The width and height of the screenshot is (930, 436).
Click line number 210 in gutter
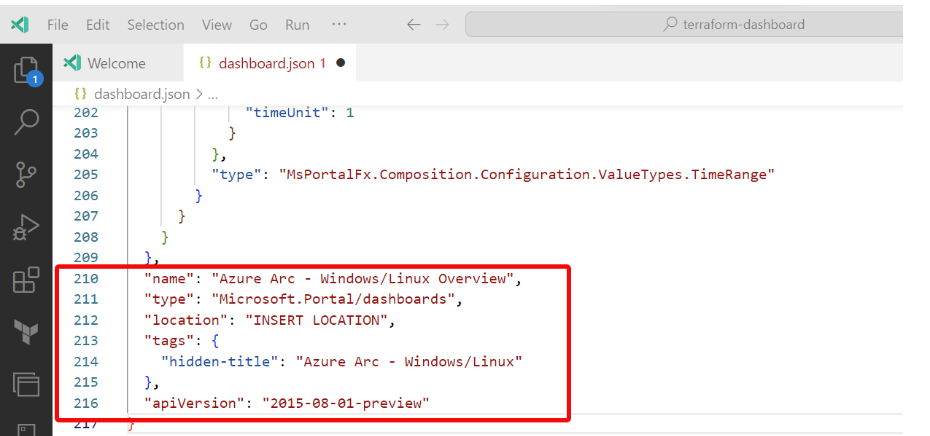point(86,278)
